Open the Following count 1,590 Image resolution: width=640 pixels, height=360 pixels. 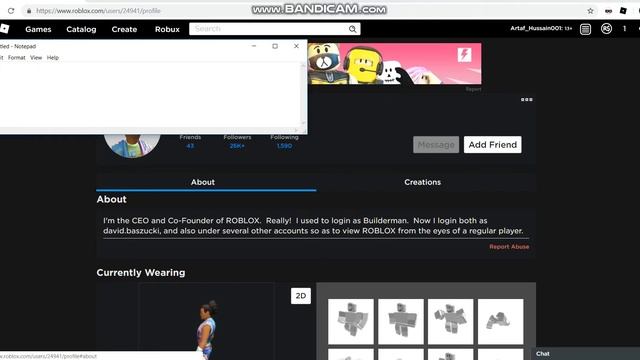(x=284, y=146)
